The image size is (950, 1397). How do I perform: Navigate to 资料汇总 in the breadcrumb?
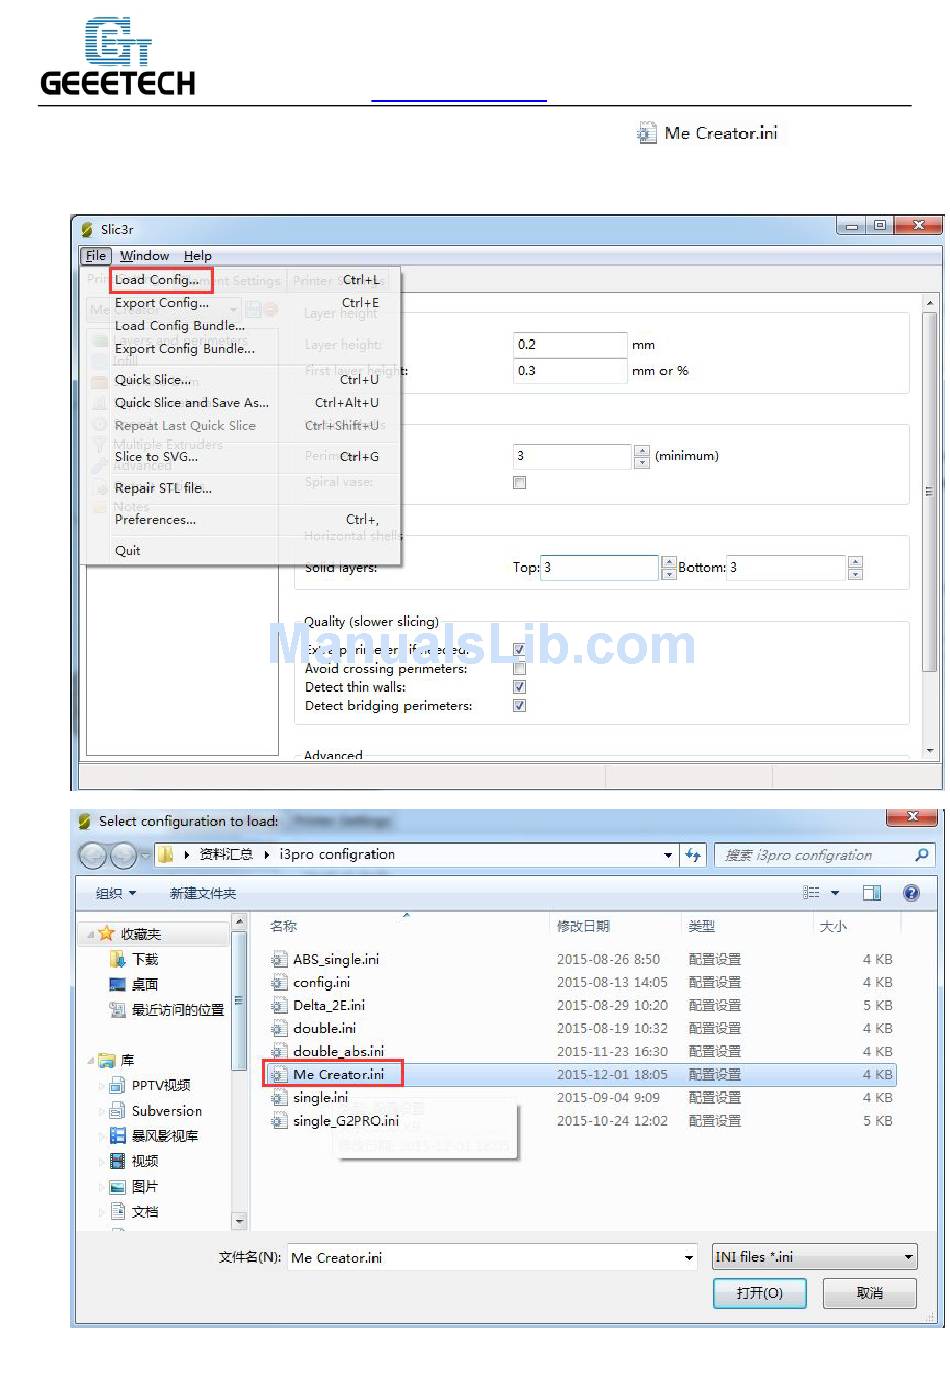pyautogui.click(x=226, y=855)
